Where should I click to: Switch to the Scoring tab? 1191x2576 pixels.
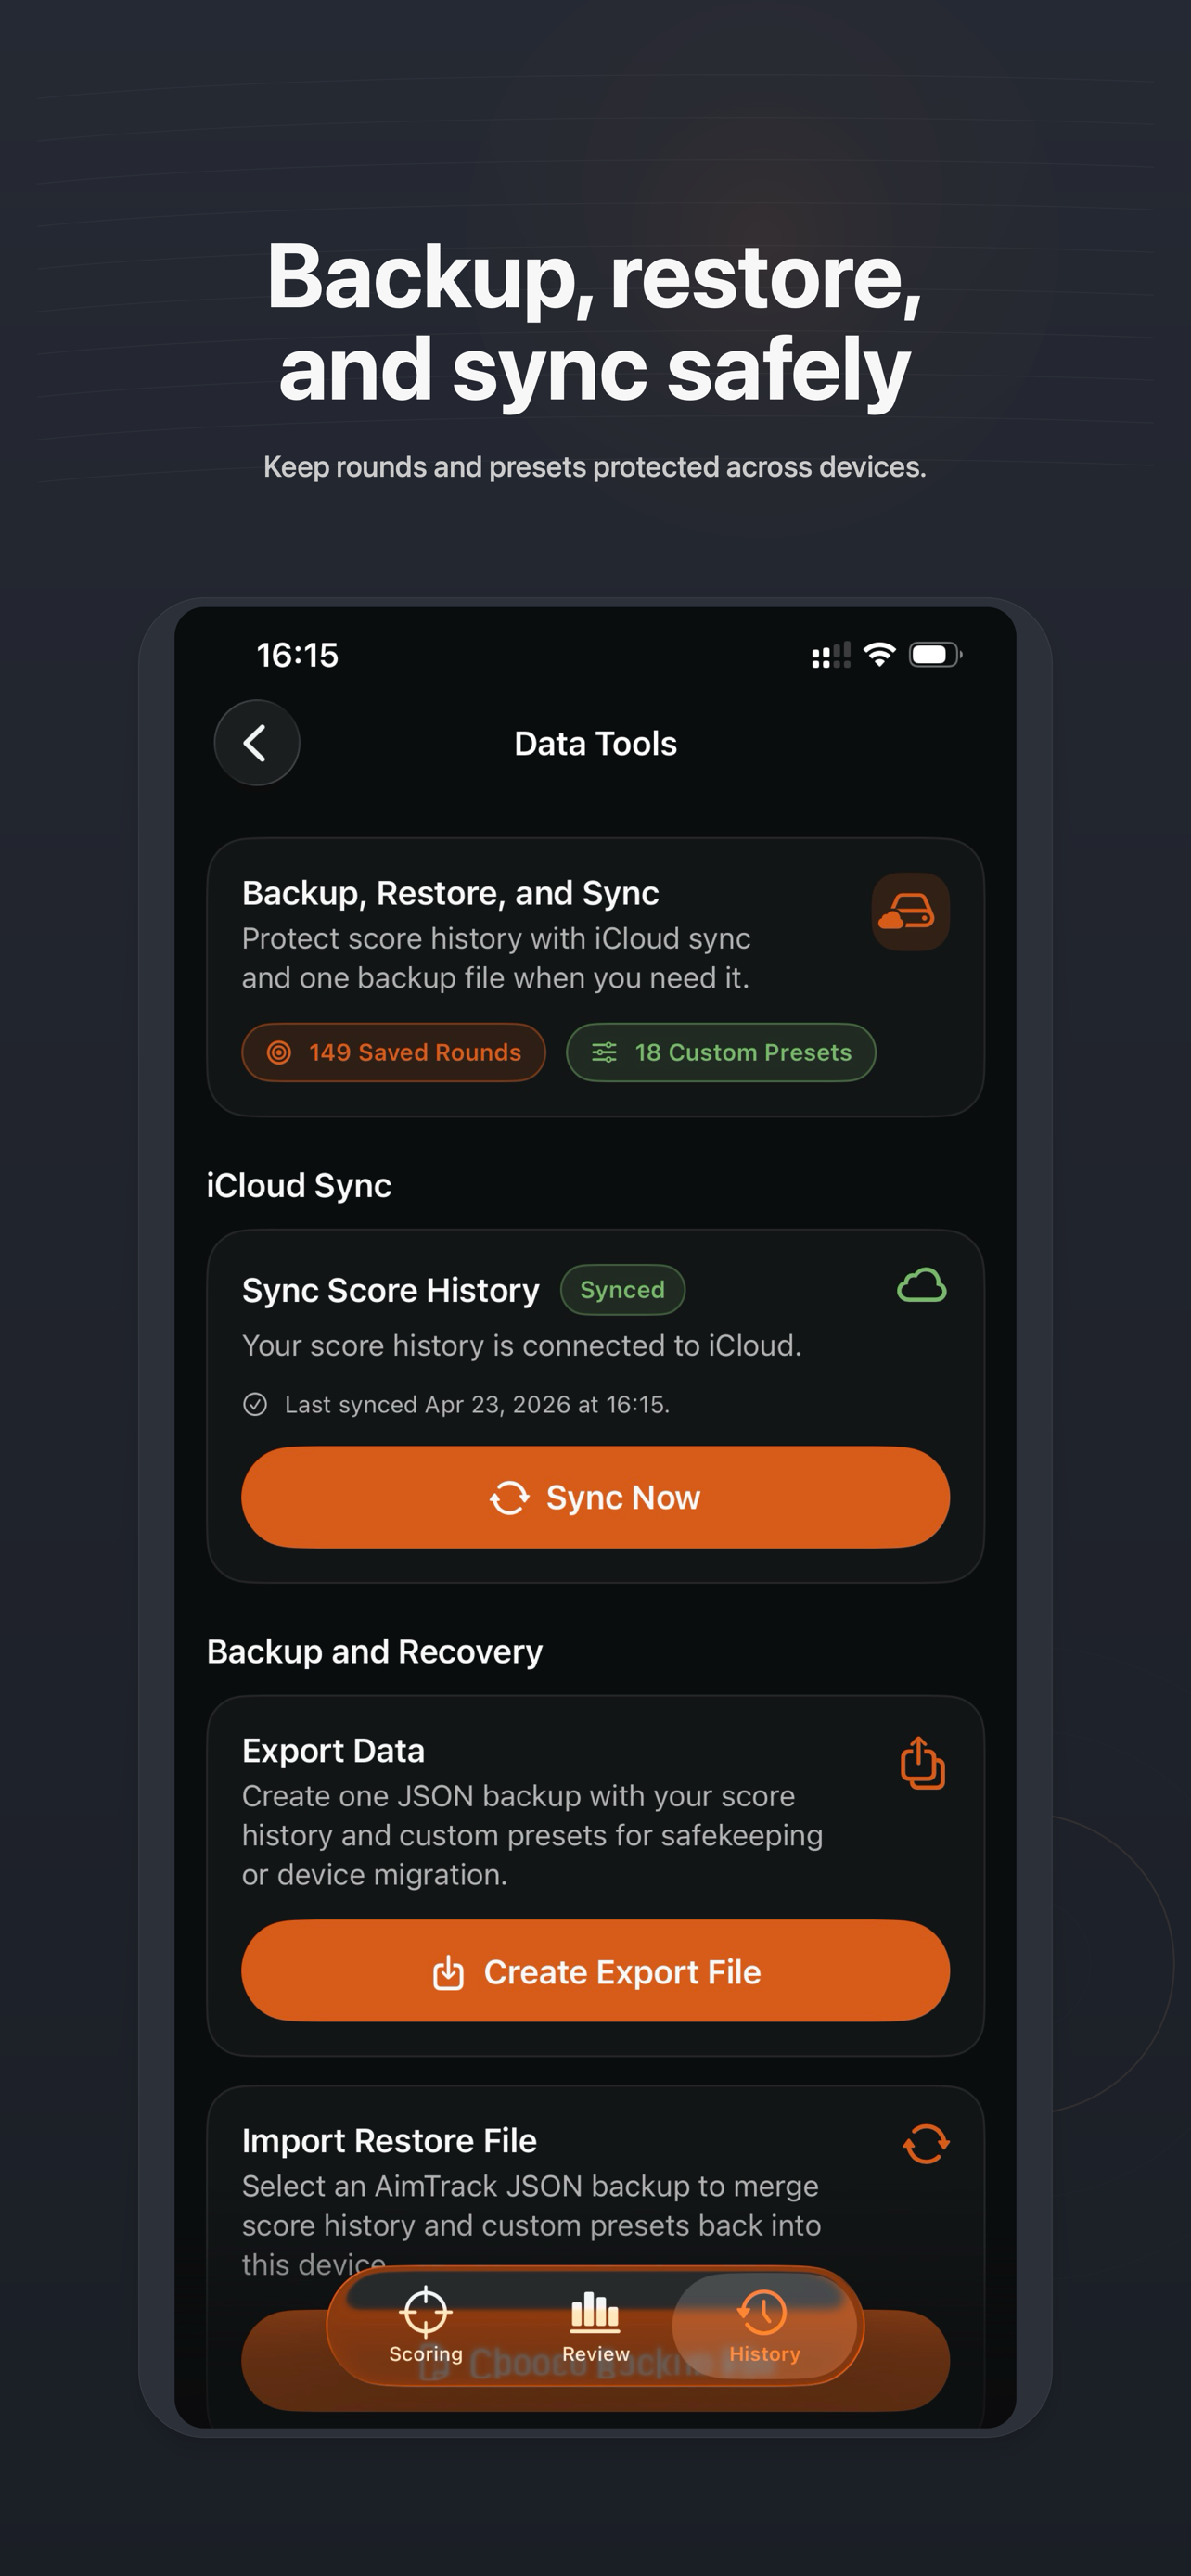pos(426,2327)
